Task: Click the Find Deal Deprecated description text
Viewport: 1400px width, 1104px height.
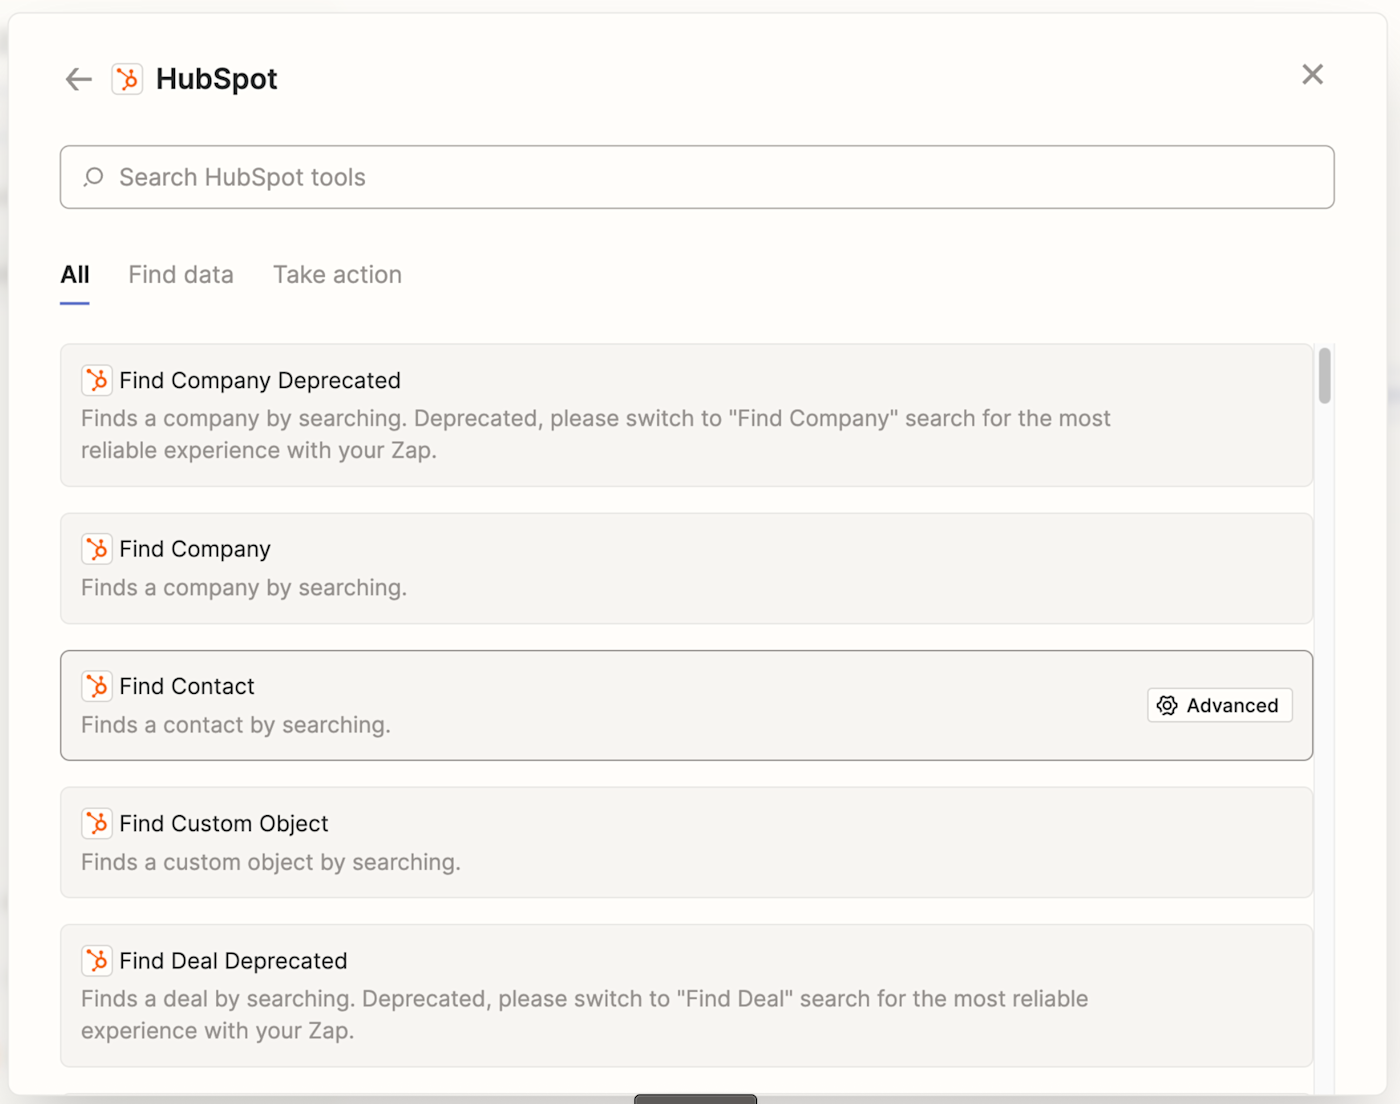Action: [x=585, y=1014]
